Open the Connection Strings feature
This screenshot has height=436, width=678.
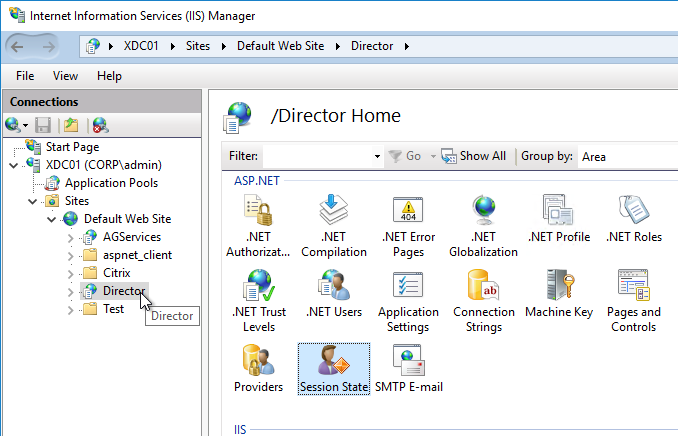483,301
